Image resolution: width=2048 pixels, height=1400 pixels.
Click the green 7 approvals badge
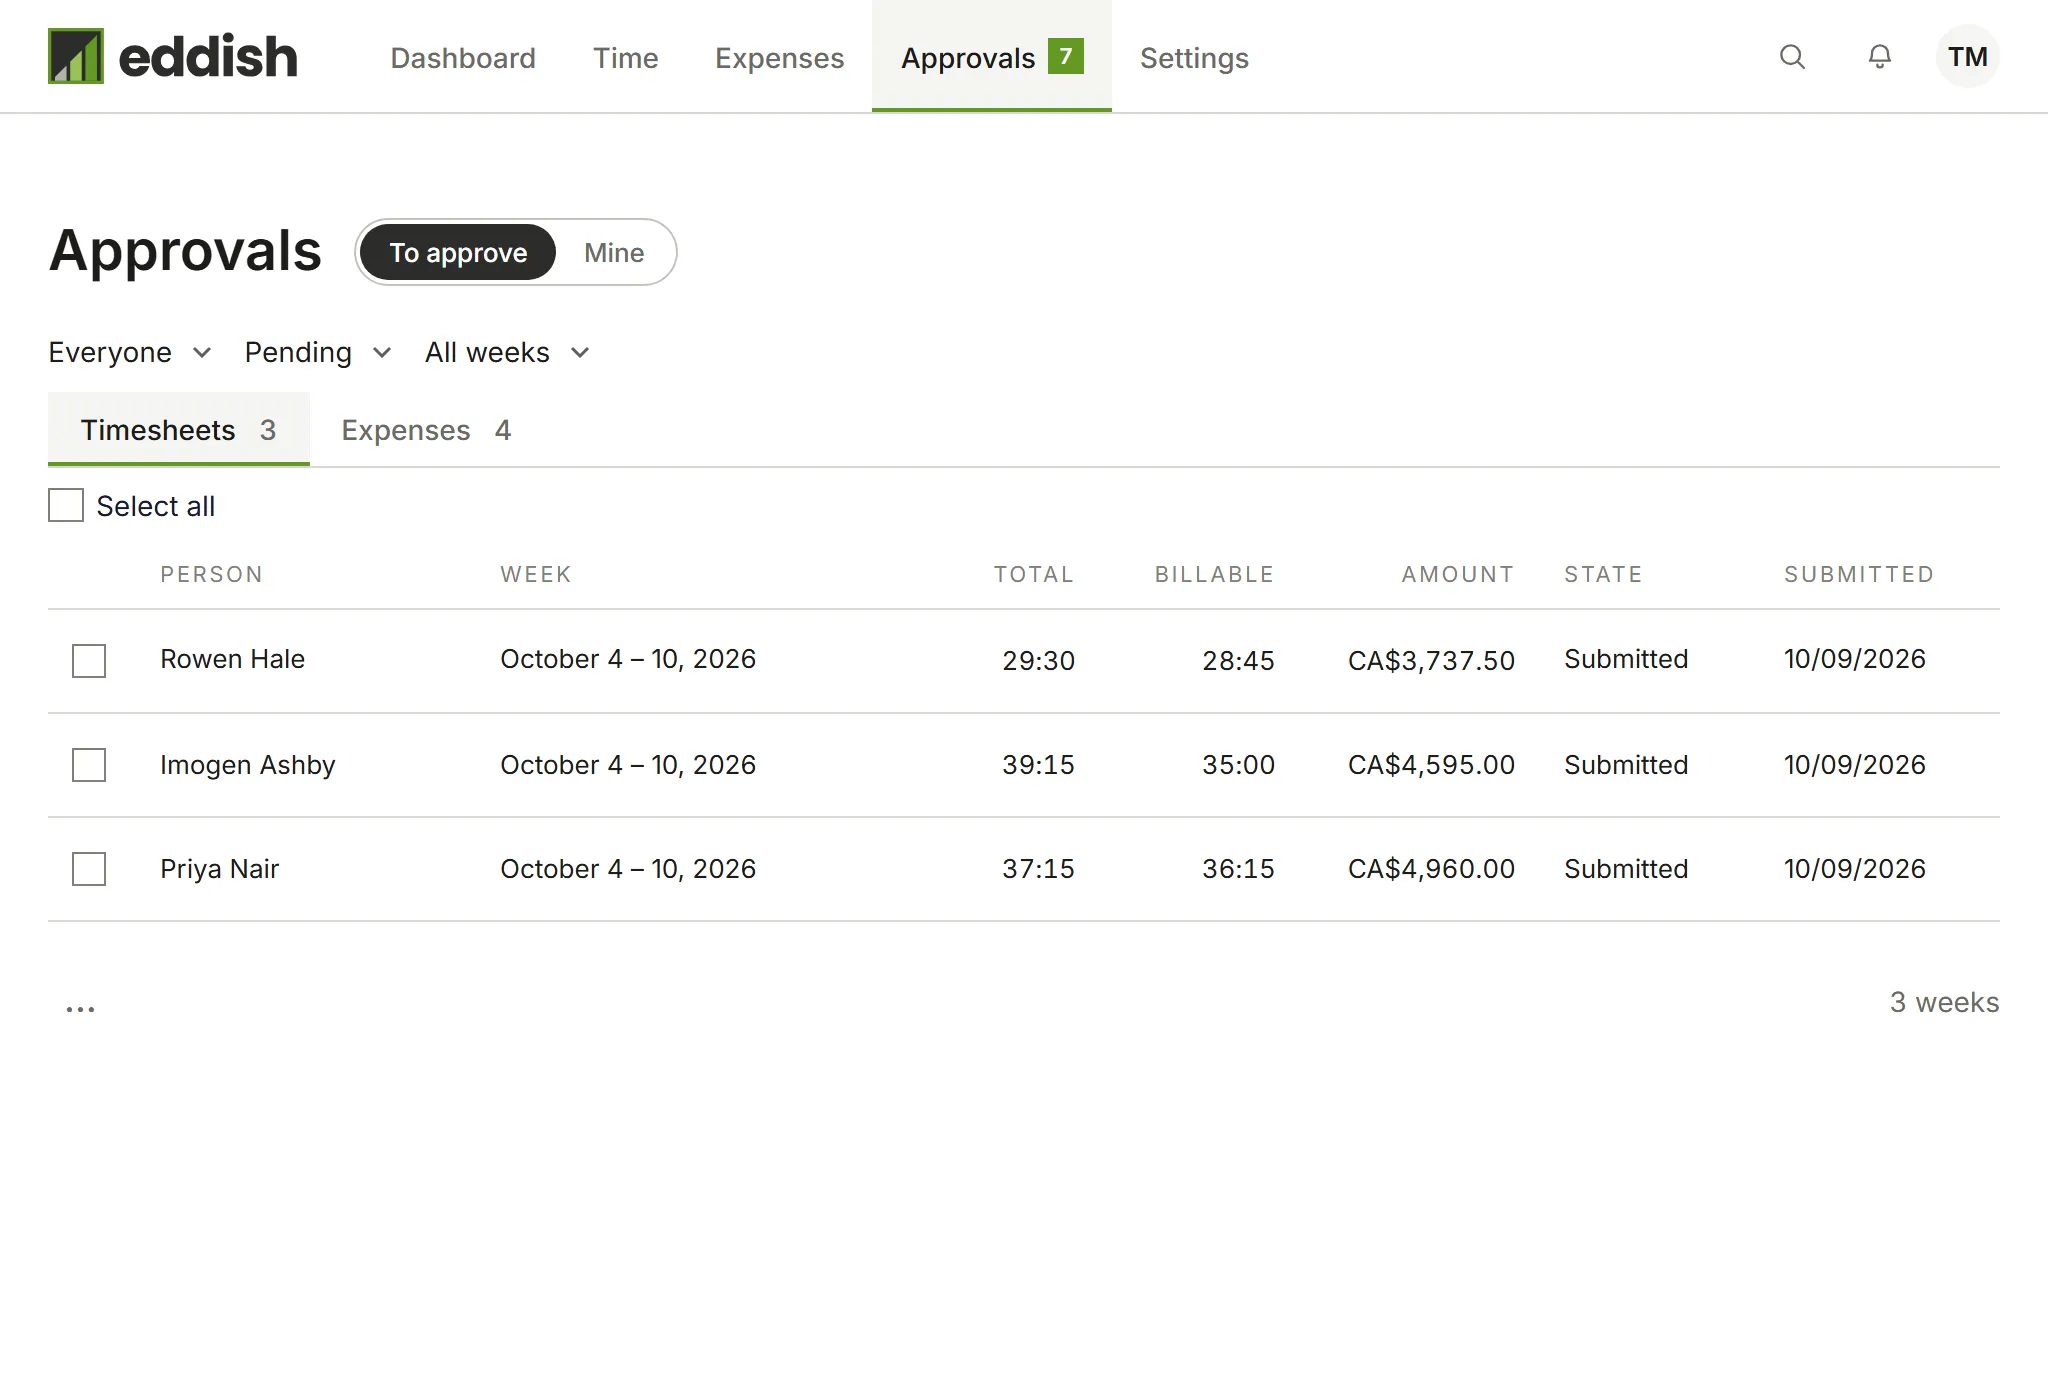1066,56
